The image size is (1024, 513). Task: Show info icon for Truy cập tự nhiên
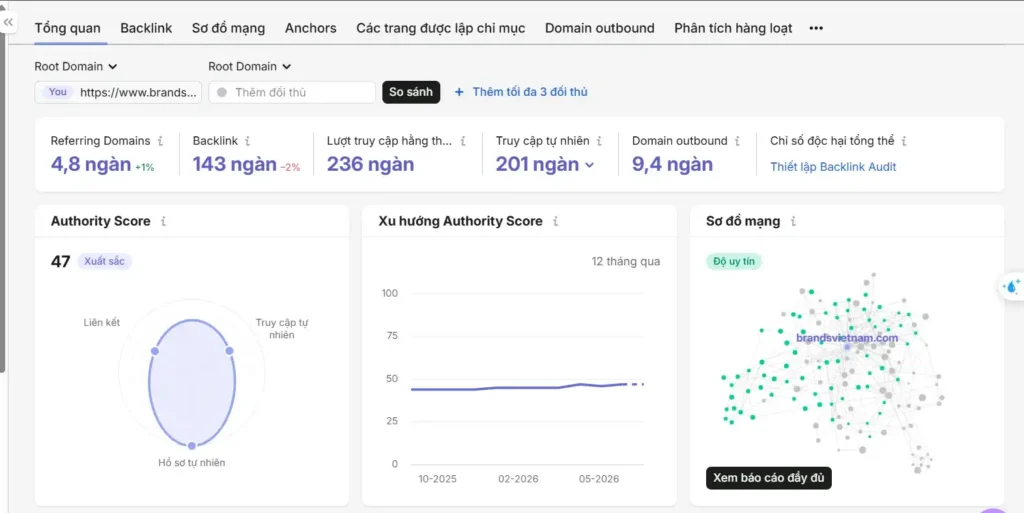[599, 141]
